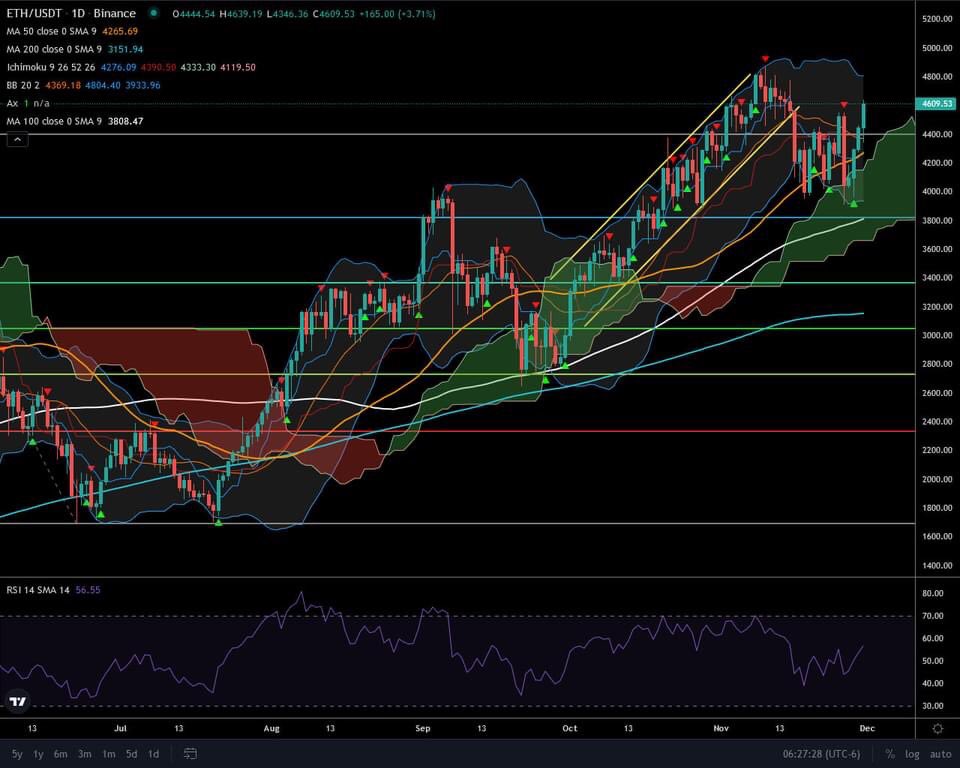Click the 3000.00 price axis label
The height and width of the screenshot is (768, 960).
pos(937,335)
